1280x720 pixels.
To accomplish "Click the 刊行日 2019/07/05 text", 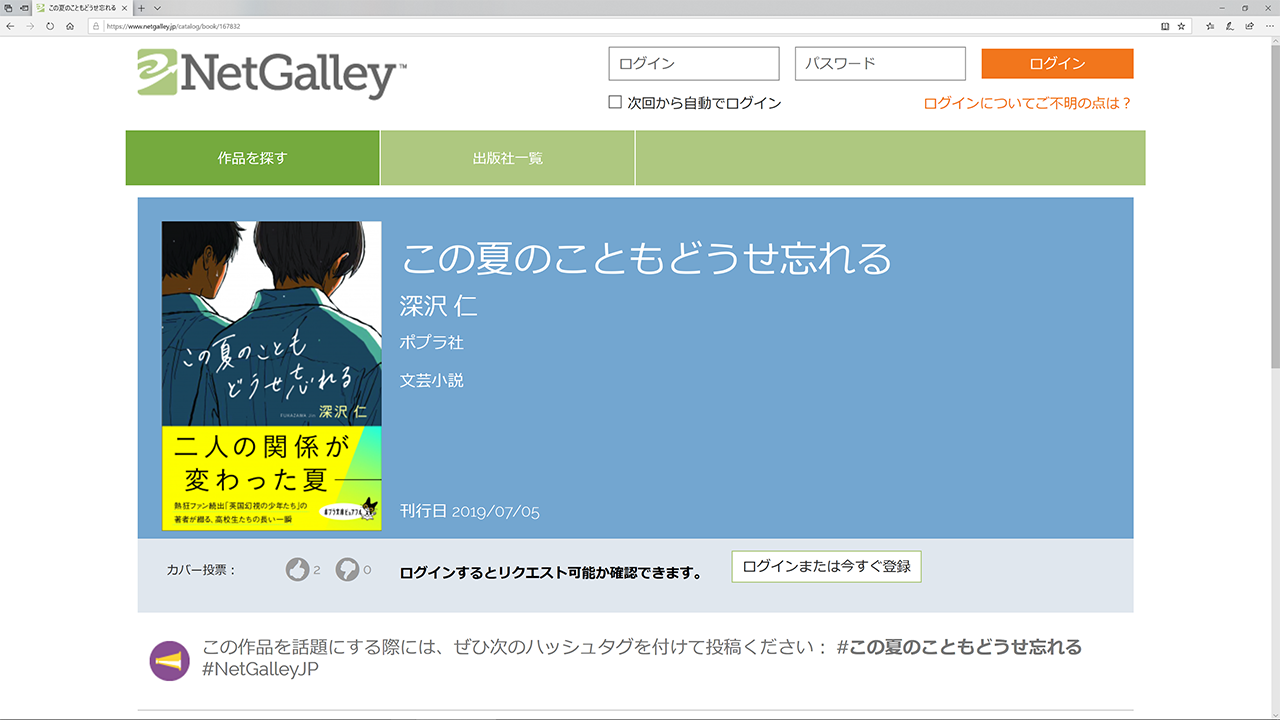I will click(470, 511).
